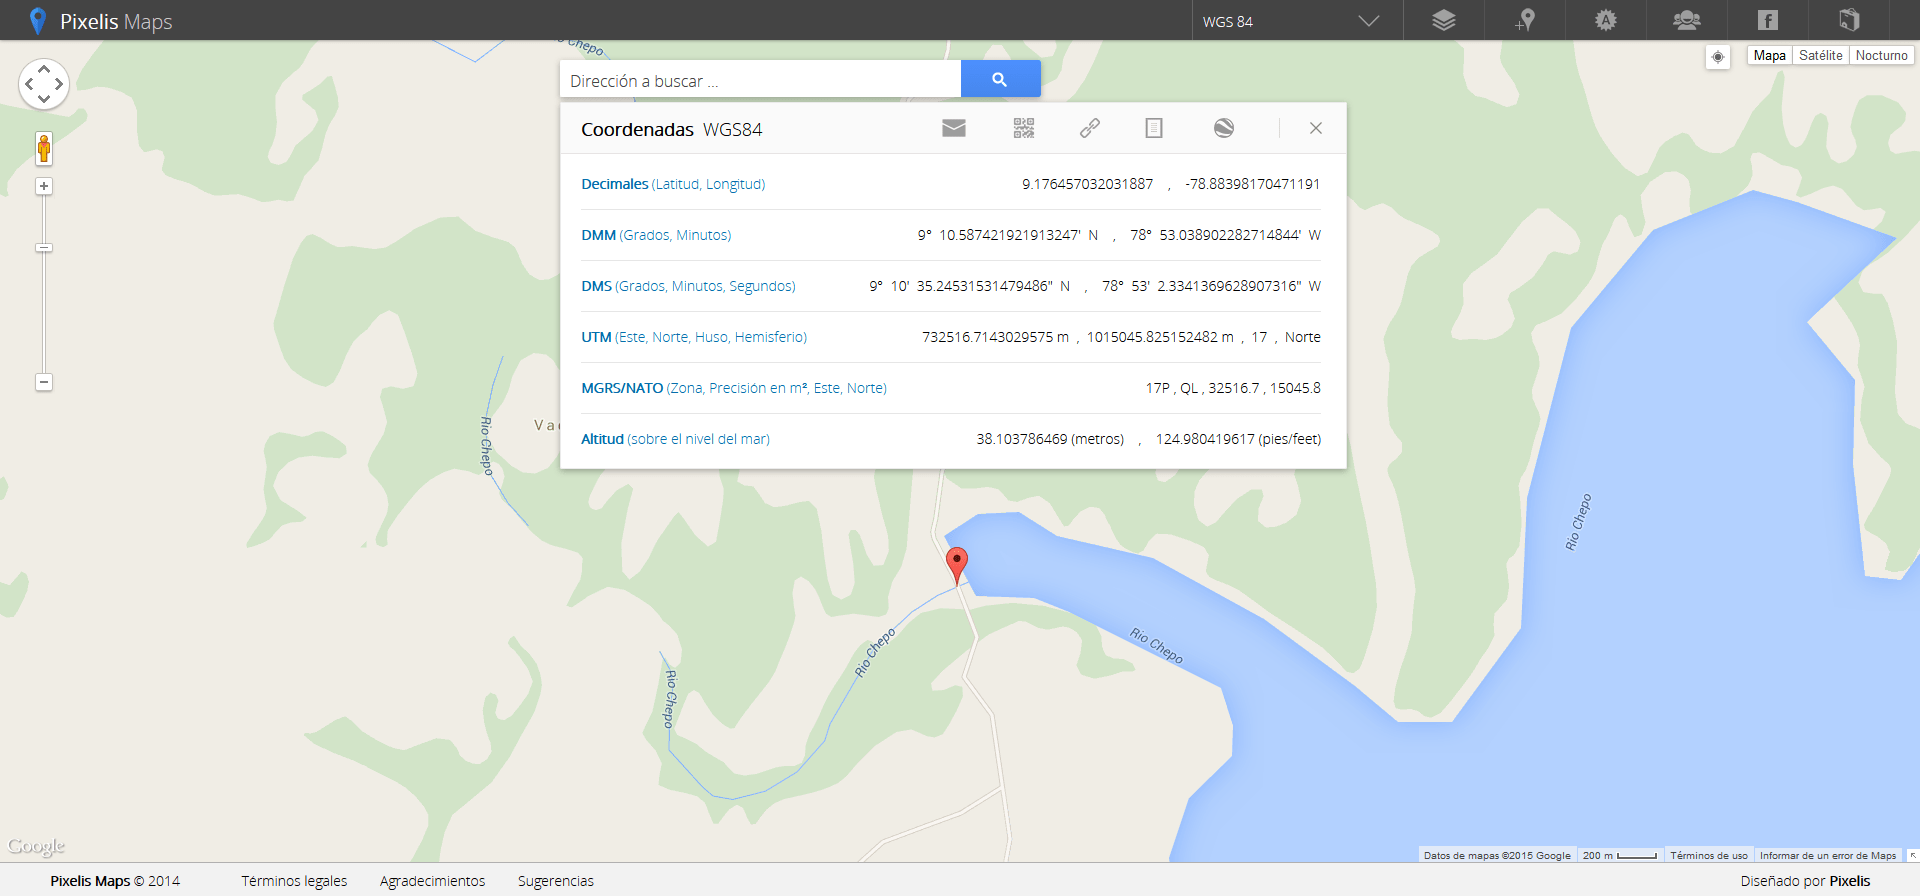Click the Coordenadas WGS84 panel title
The height and width of the screenshot is (896, 1920).
671,129
